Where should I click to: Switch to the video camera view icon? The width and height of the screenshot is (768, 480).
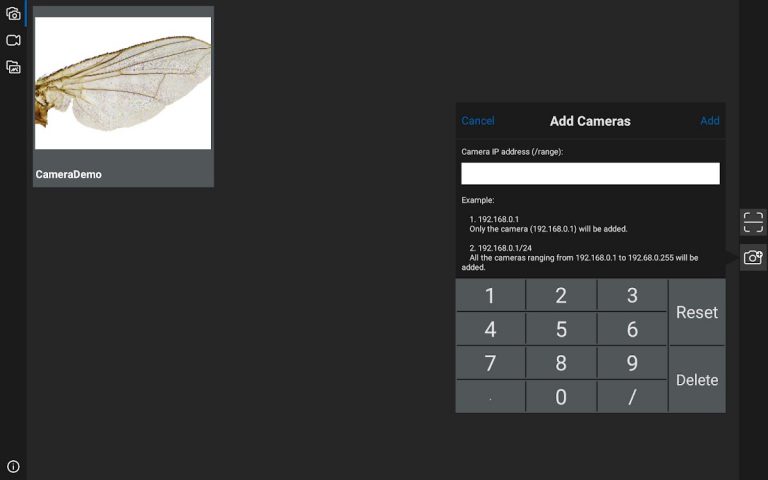(13, 41)
